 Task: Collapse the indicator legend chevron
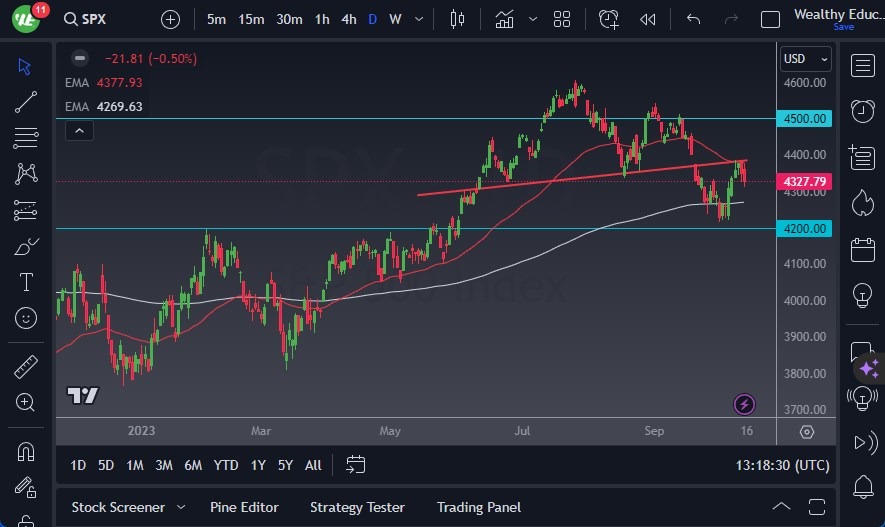pos(79,130)
